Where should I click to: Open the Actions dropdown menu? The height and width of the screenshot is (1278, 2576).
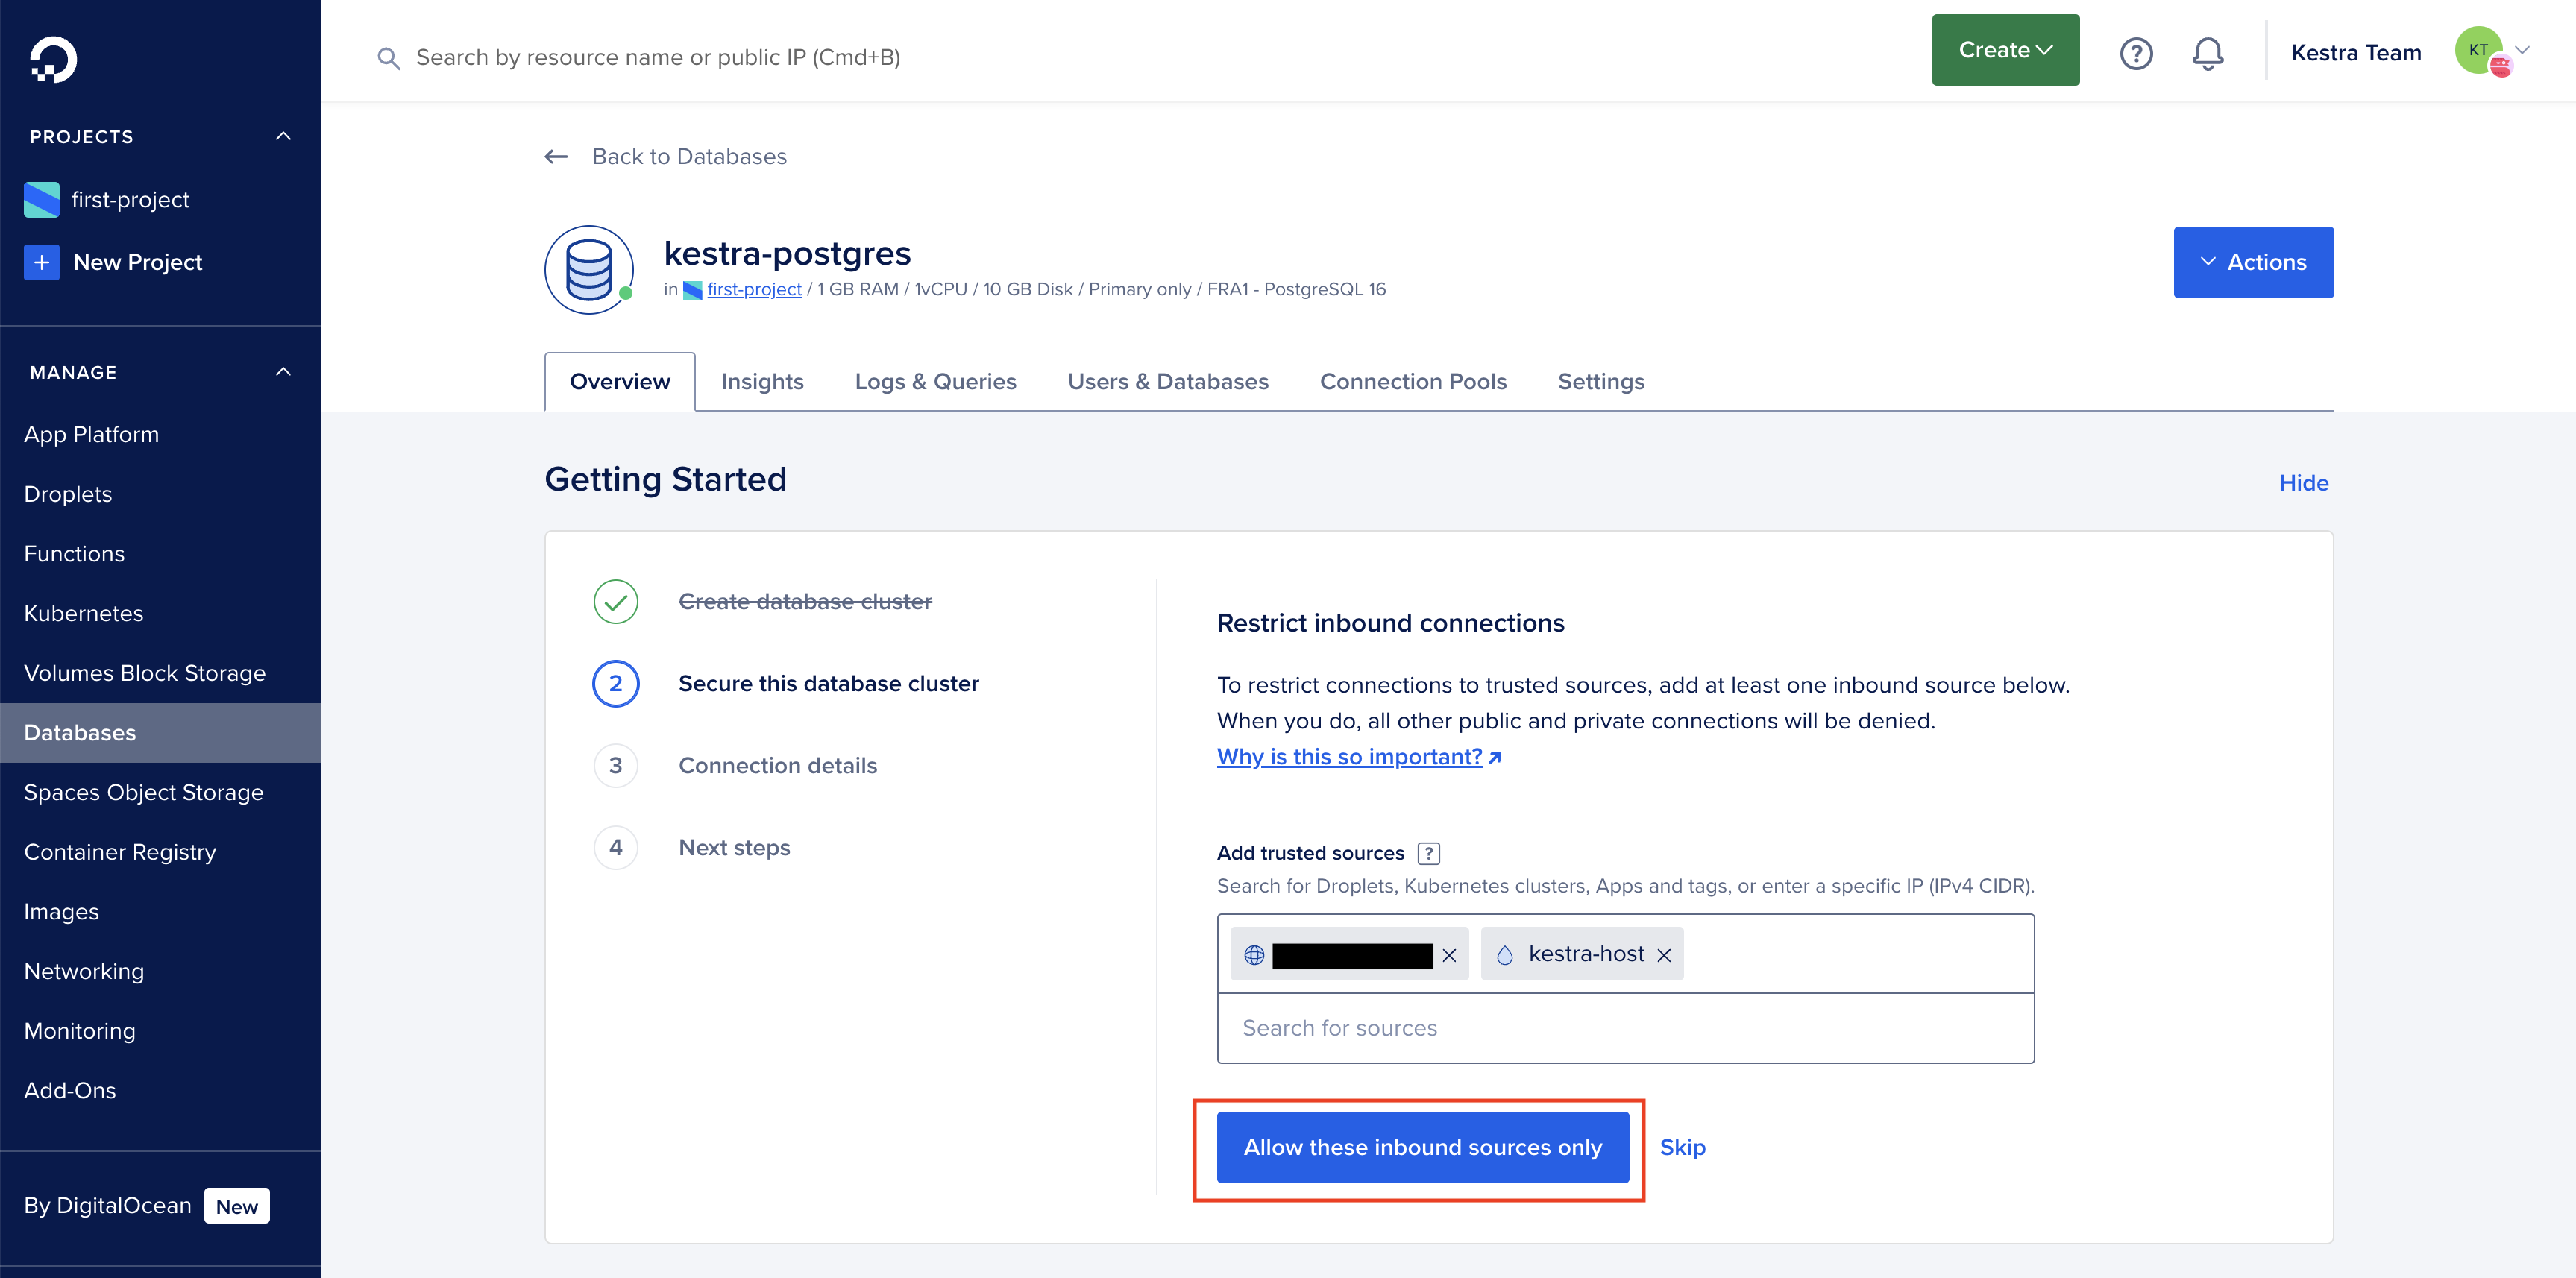[x=2252, y=262]
